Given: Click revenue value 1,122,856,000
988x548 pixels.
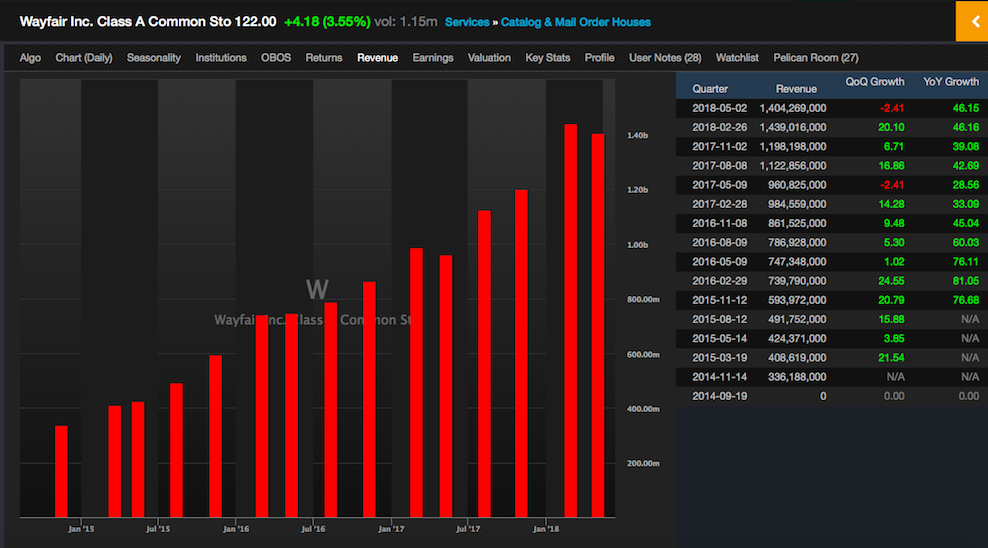Looking at the screenshot, I should (793, 166).
